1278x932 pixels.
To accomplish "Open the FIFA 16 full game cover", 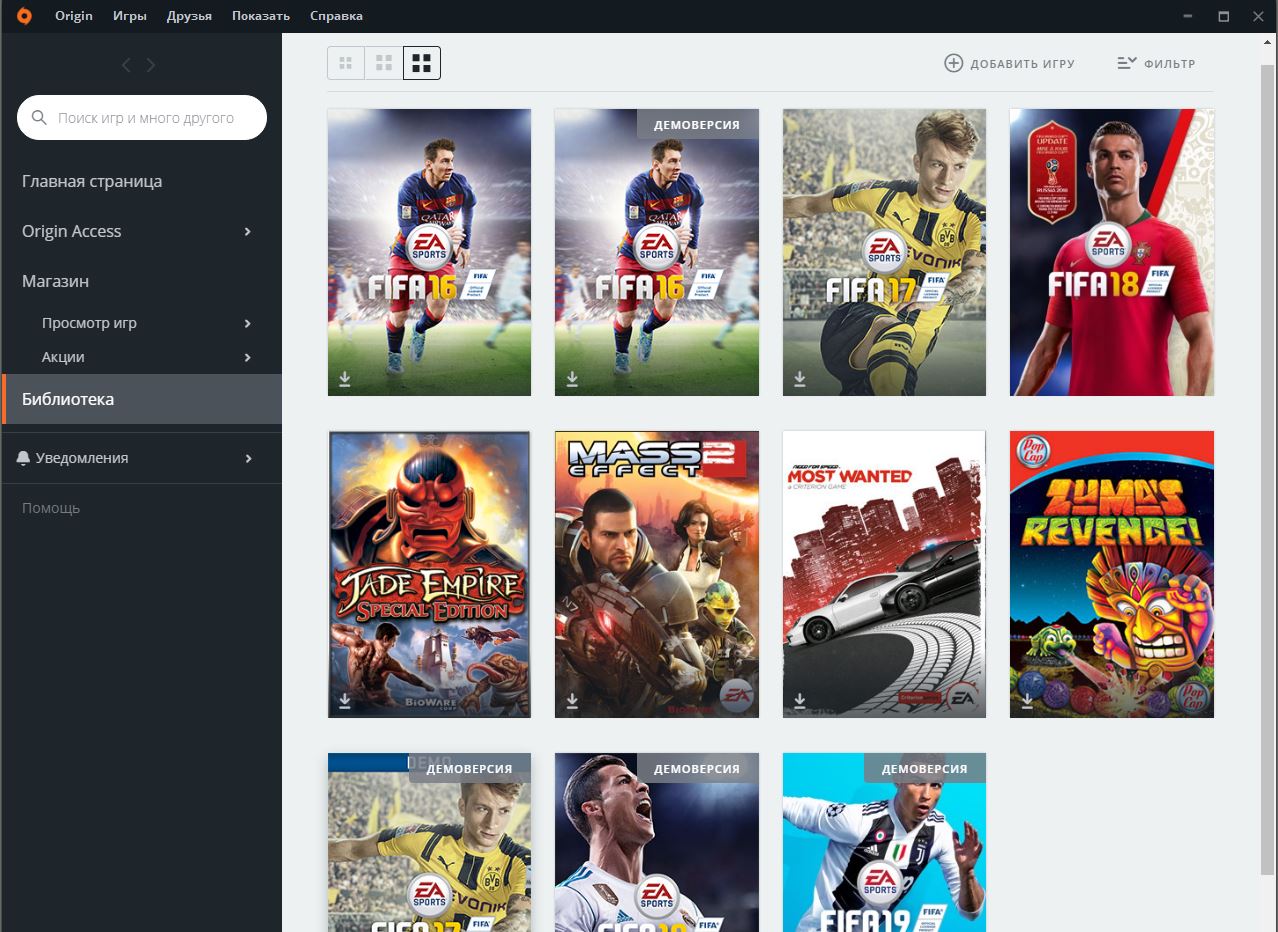I will click(x=430, y=252).
